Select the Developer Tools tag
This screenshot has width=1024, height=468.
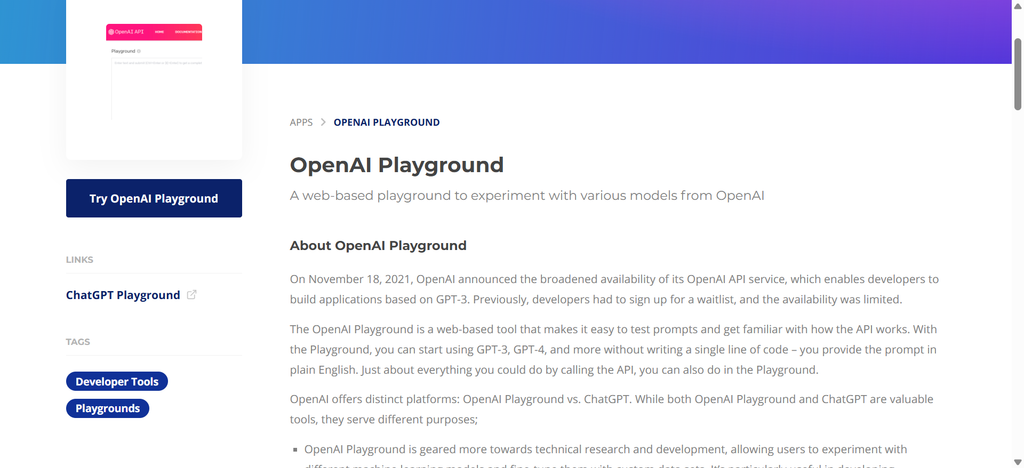tap(117, 381)
